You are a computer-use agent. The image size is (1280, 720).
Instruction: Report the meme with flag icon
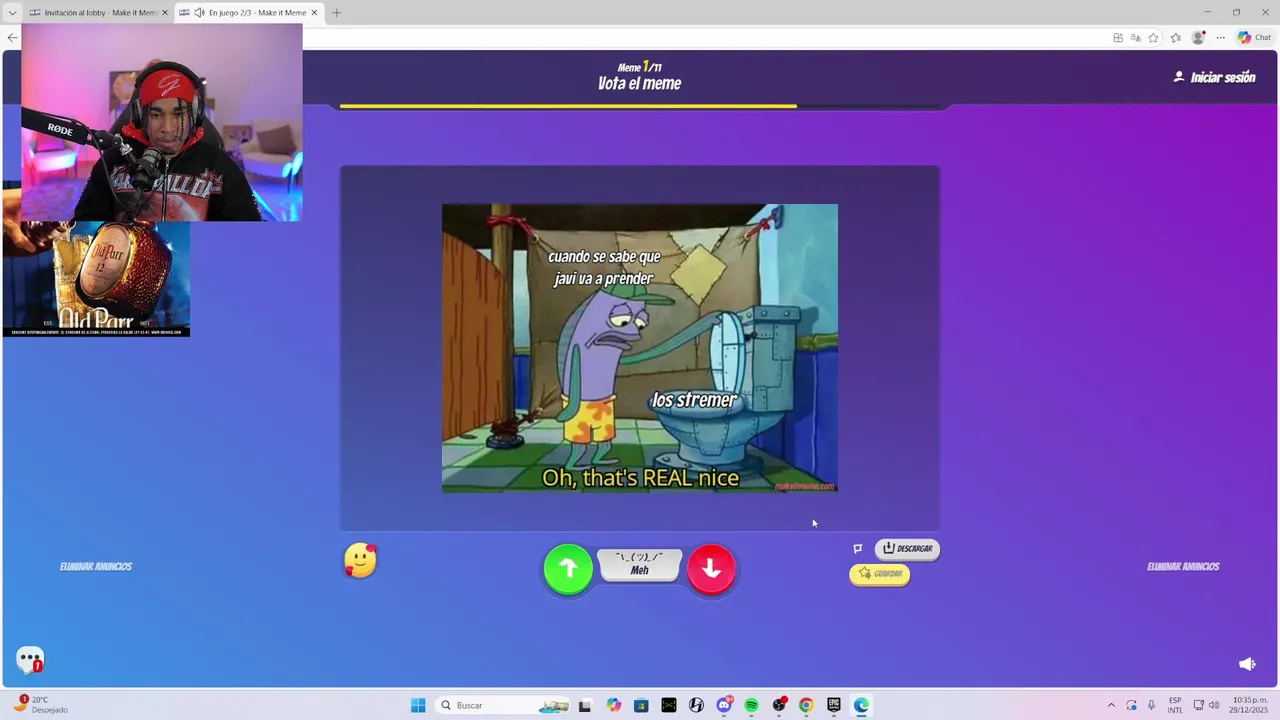click(x=857, y=549)
